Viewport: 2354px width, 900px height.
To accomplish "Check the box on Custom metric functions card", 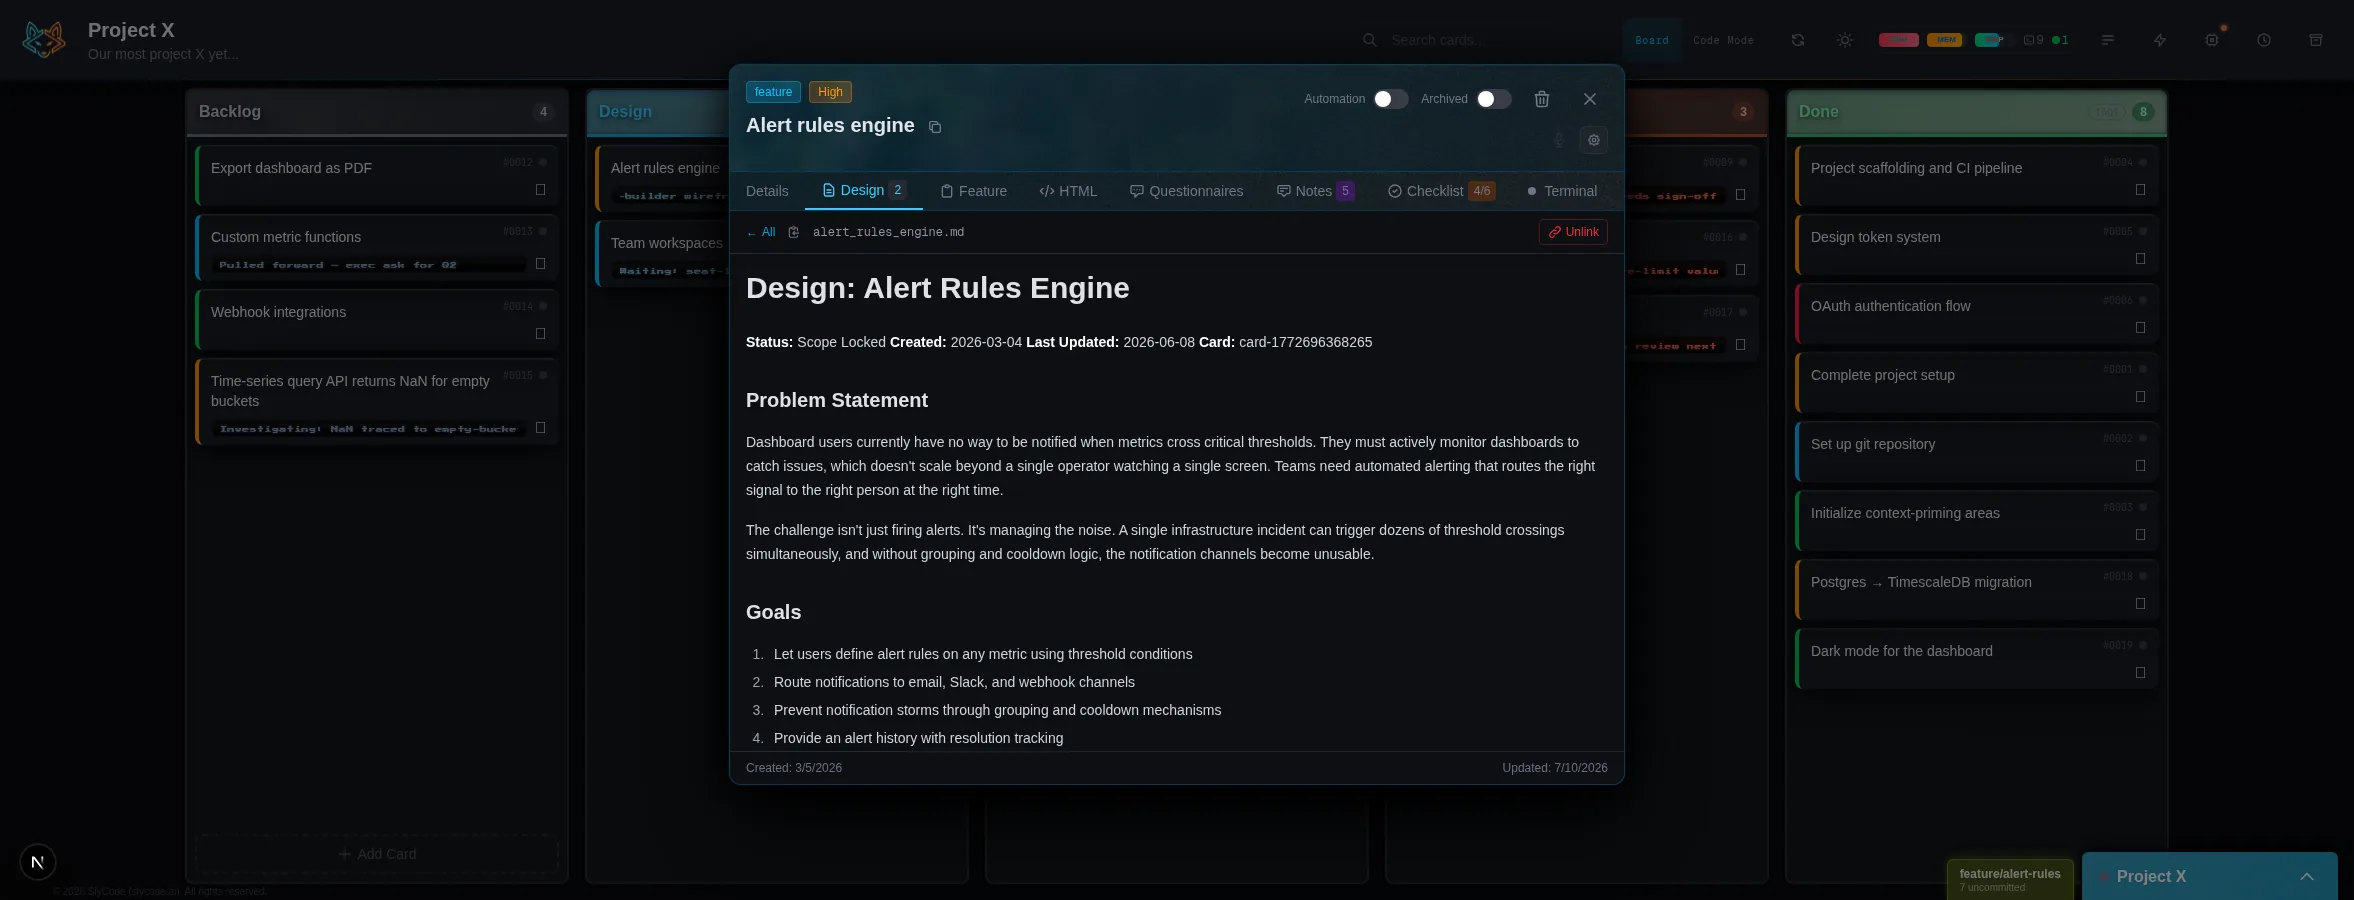I will tap(540, 264).
